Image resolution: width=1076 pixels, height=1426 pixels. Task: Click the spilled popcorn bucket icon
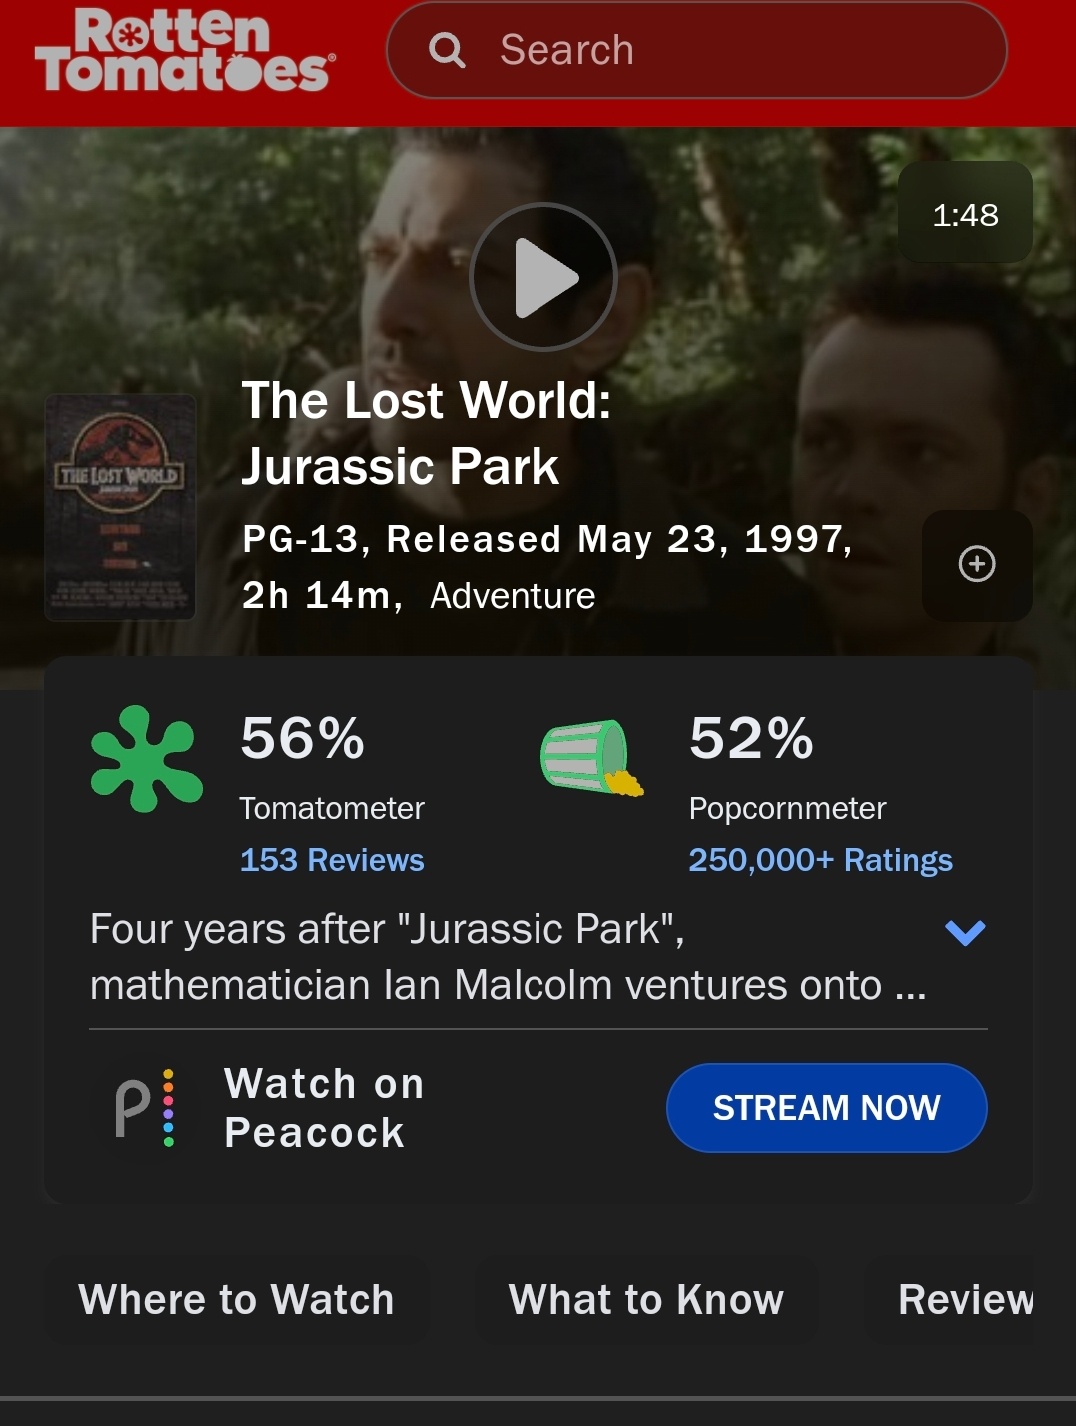coord(591,757)
